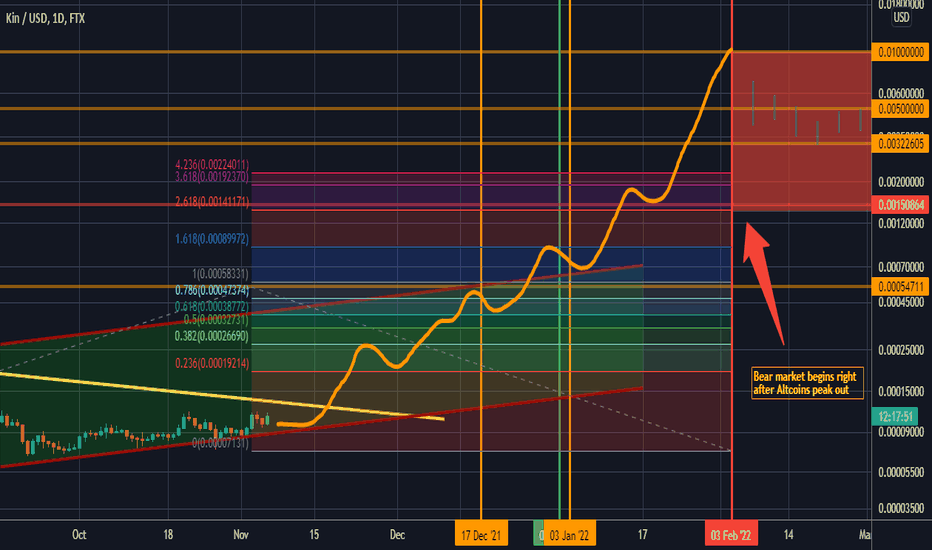Viewport: 932px width, 550px height.
Task: Click the Kin / USD, 1D, FTX chart title
Action: tap(45, 18)
